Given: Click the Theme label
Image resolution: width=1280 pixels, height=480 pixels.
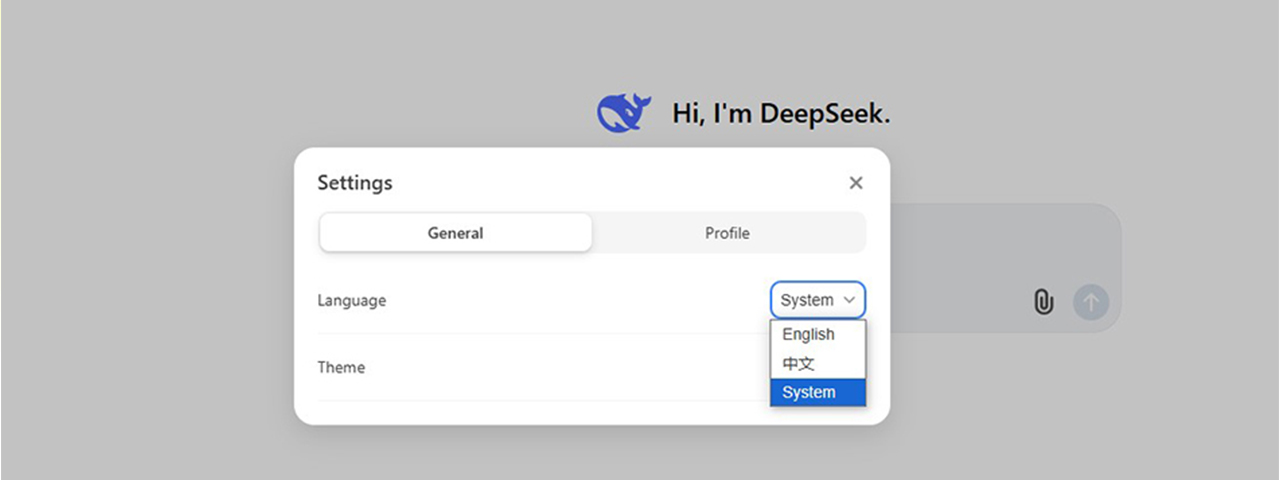Looking at the screenshot, I should (341, 367).
